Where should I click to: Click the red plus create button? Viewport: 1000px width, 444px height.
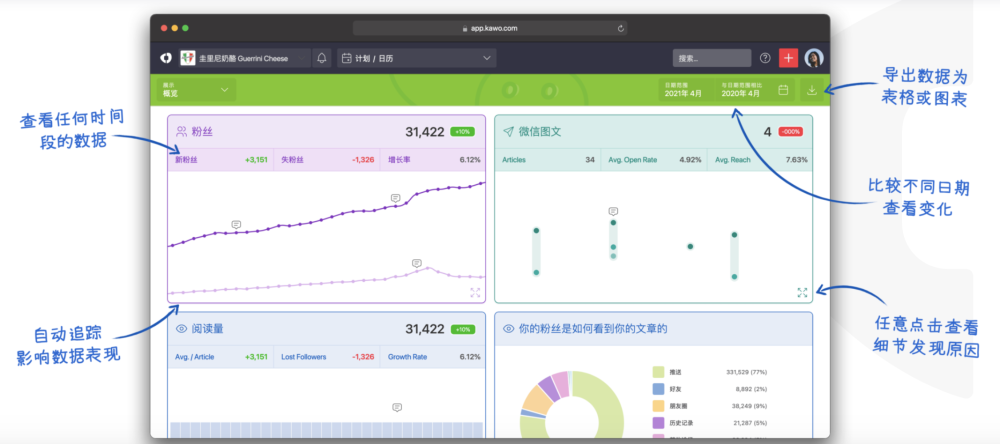[x=788, y=58]
